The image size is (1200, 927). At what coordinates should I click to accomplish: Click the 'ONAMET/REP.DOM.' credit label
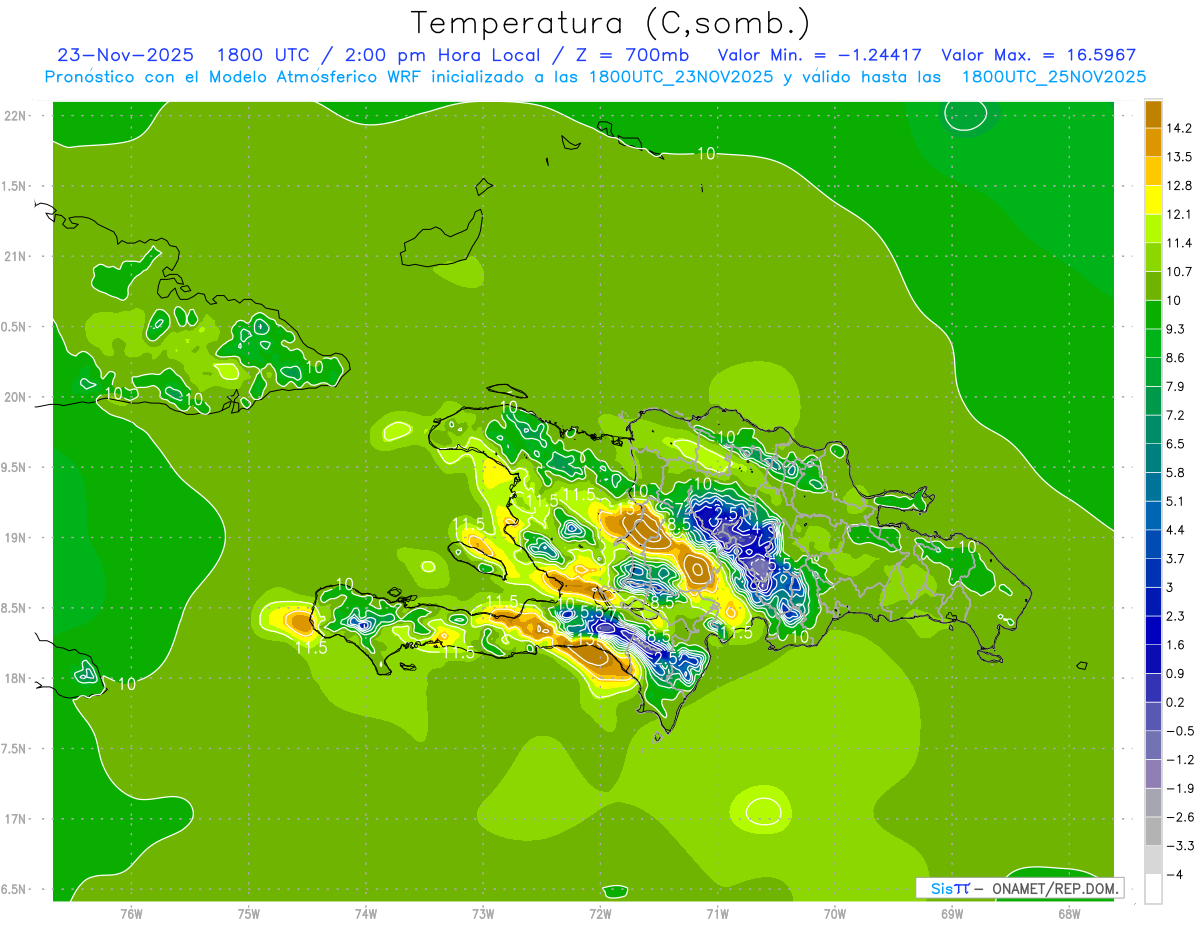coord(1055,888)
